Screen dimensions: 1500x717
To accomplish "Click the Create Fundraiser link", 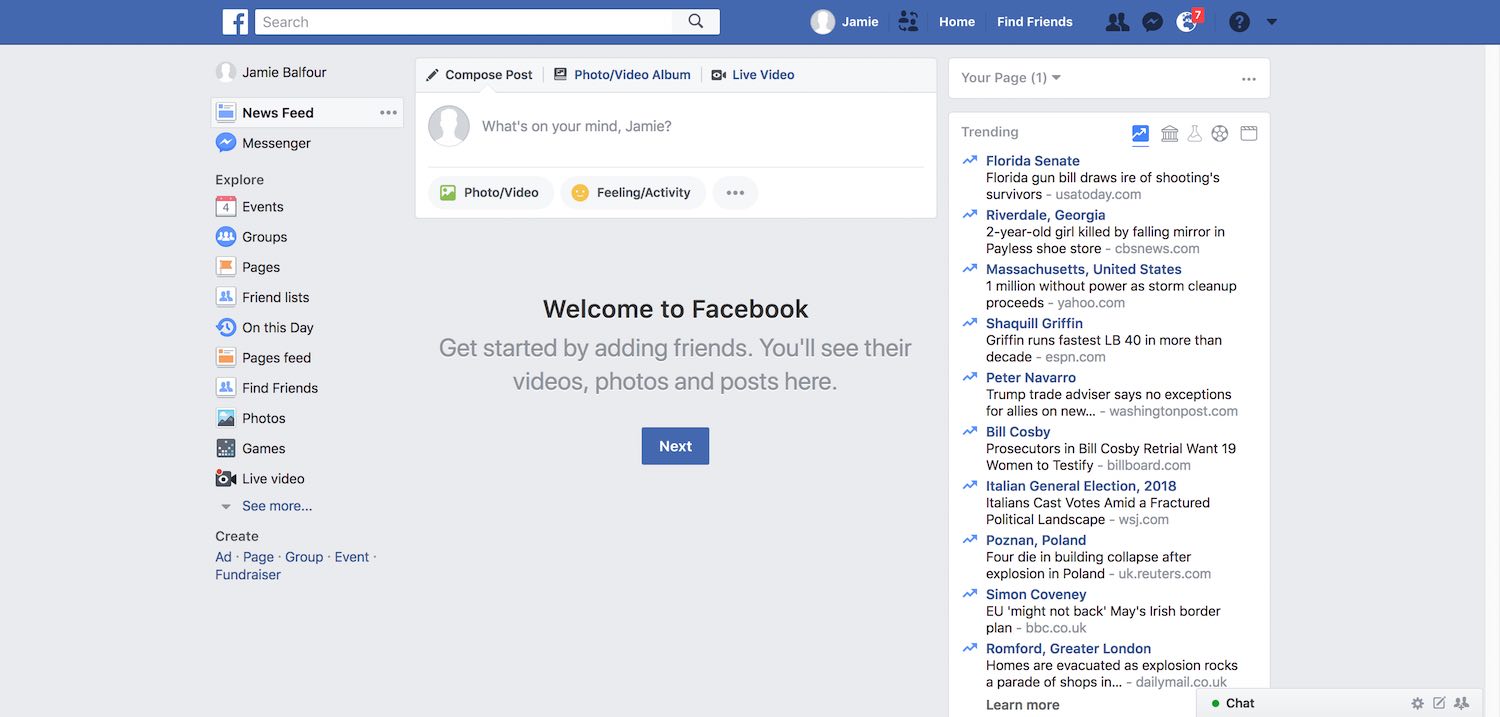I will pyautogui.click(x=248, y=575).
